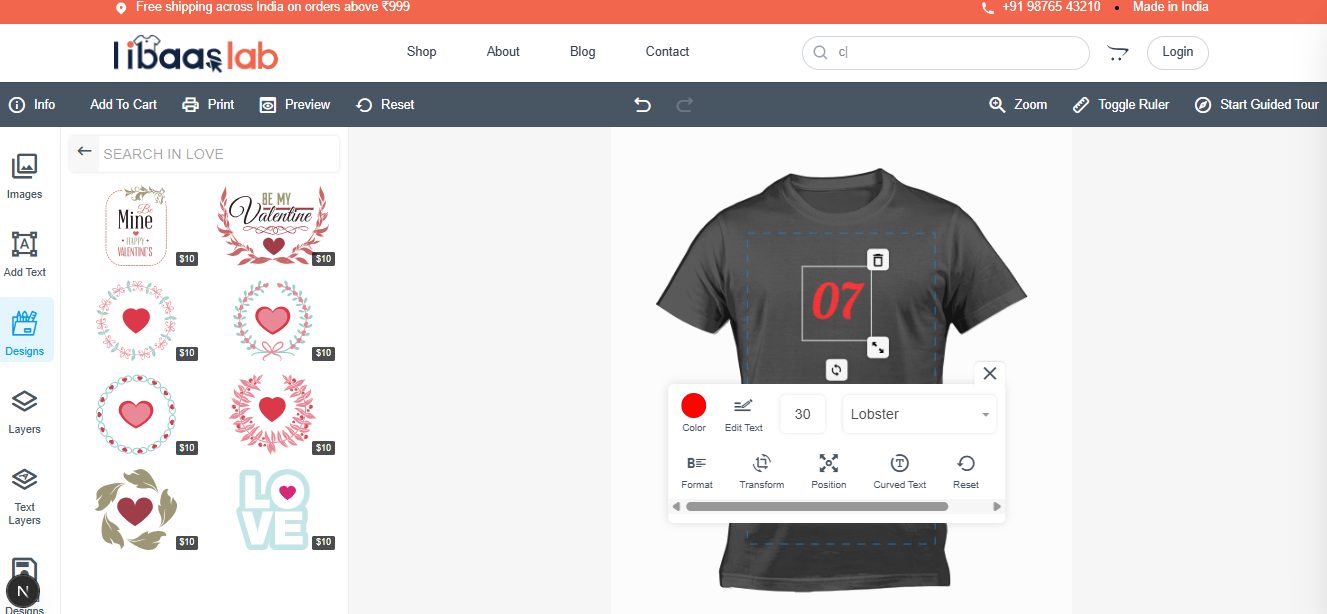This screenshot has width=1327, height=614.
Task: Open the Shop menu item
Action: point(421,52)
